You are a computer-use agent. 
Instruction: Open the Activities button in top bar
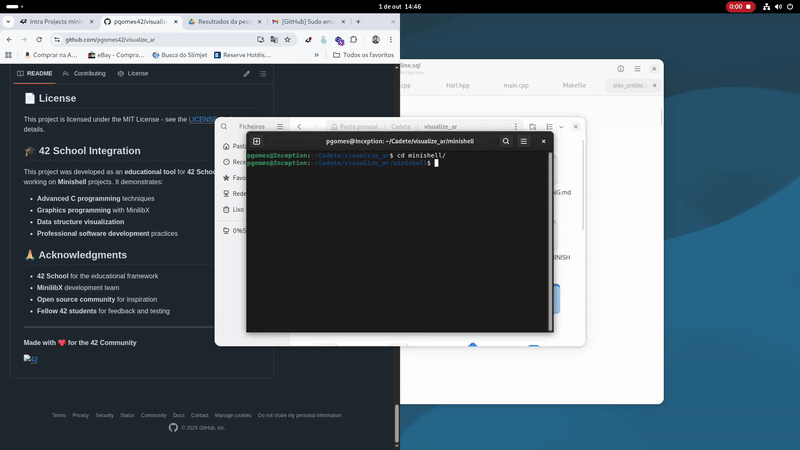[x=14, y=7]
